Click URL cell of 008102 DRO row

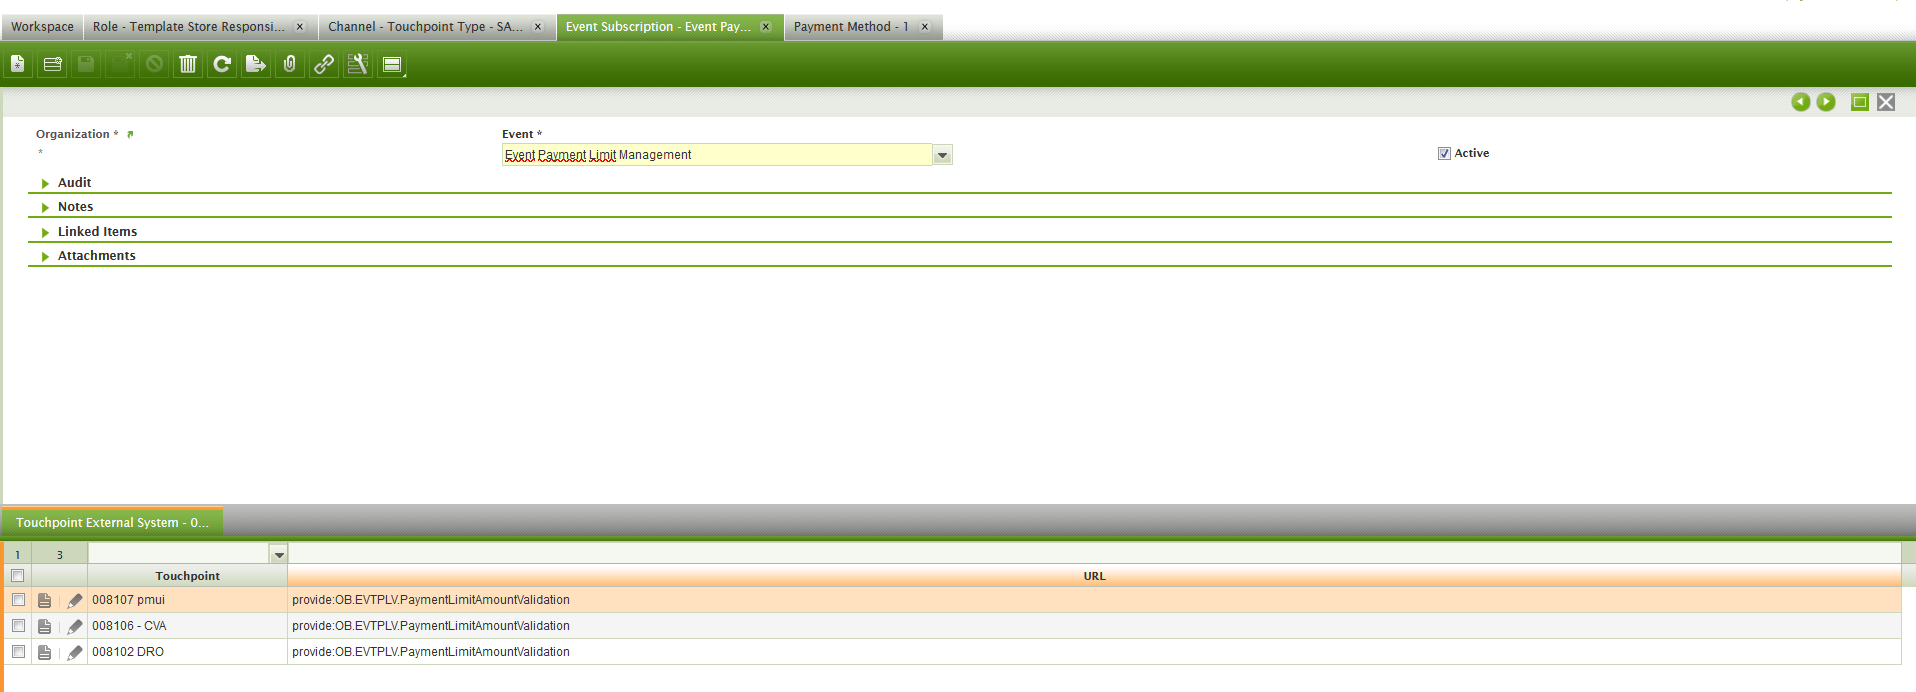[1094, 652]
